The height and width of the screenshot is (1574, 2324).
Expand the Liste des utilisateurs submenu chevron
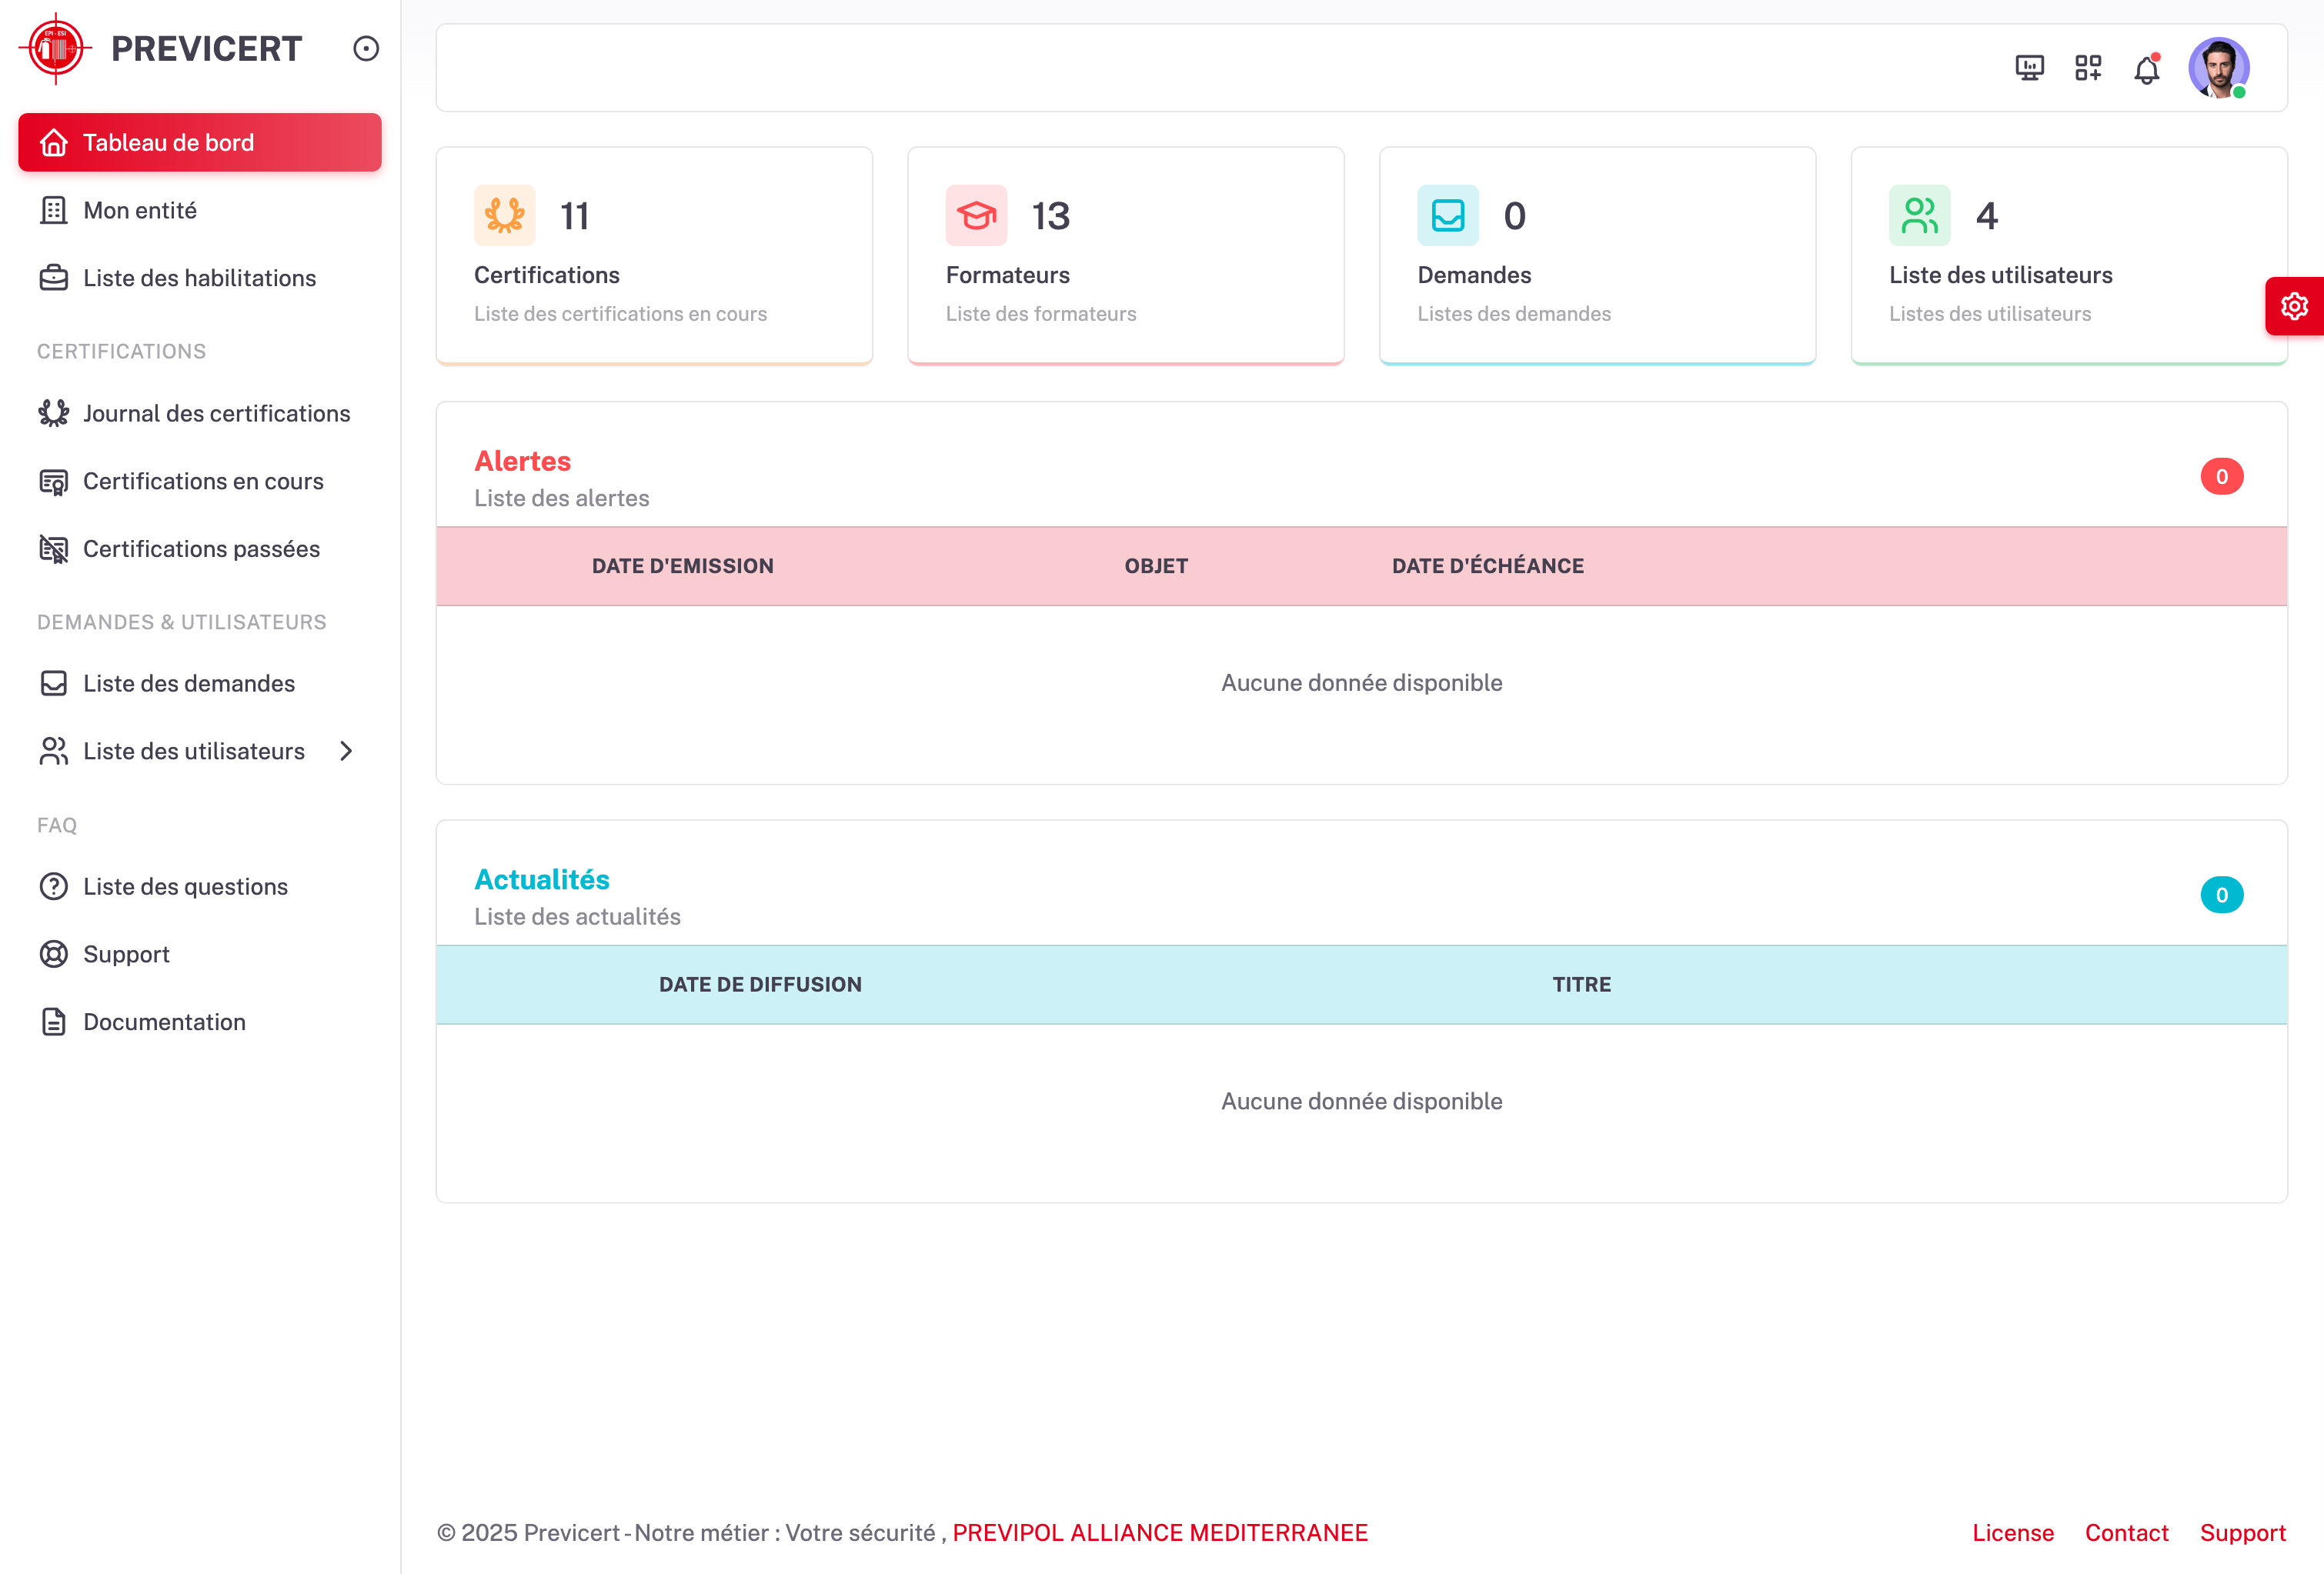346,751
